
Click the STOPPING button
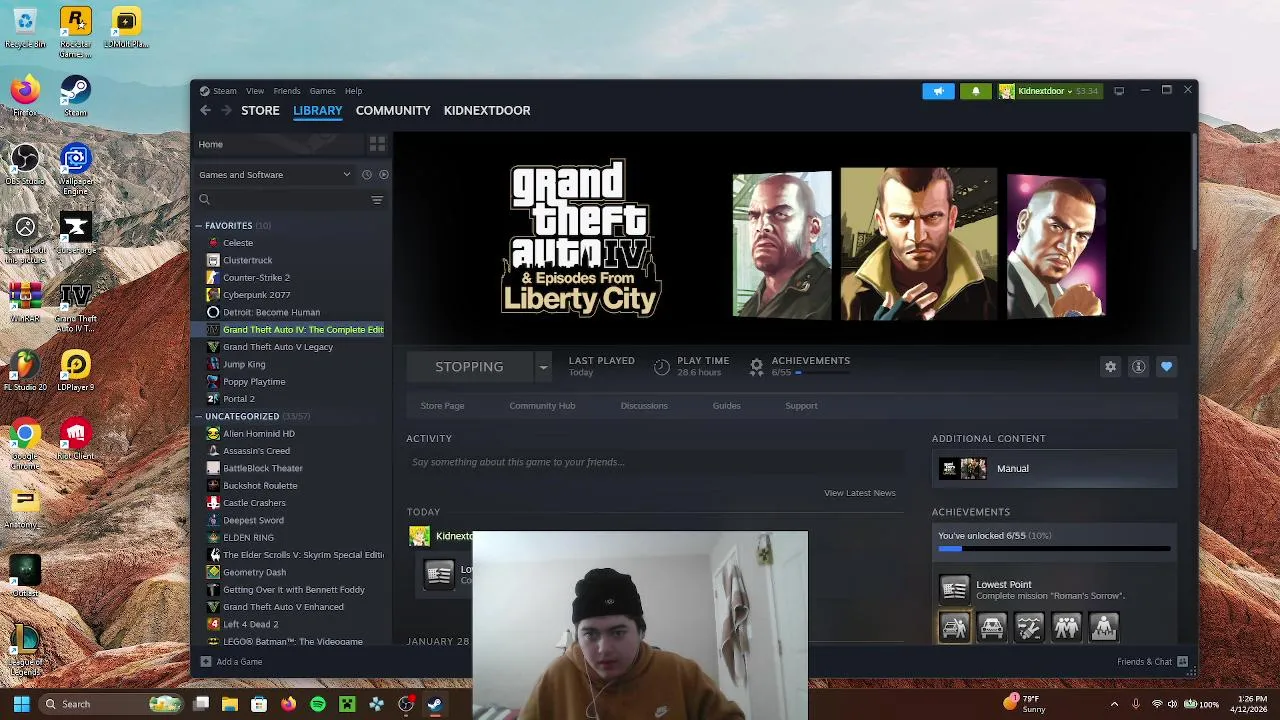pyautogui.click(x=469, y=367)
